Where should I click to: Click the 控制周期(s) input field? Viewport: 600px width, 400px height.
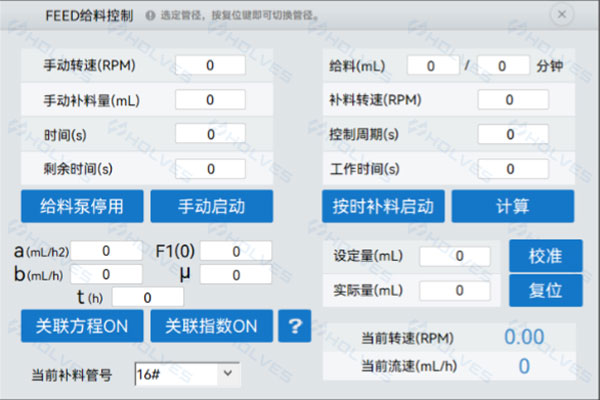pyautogui.click(x=512, y=134)
